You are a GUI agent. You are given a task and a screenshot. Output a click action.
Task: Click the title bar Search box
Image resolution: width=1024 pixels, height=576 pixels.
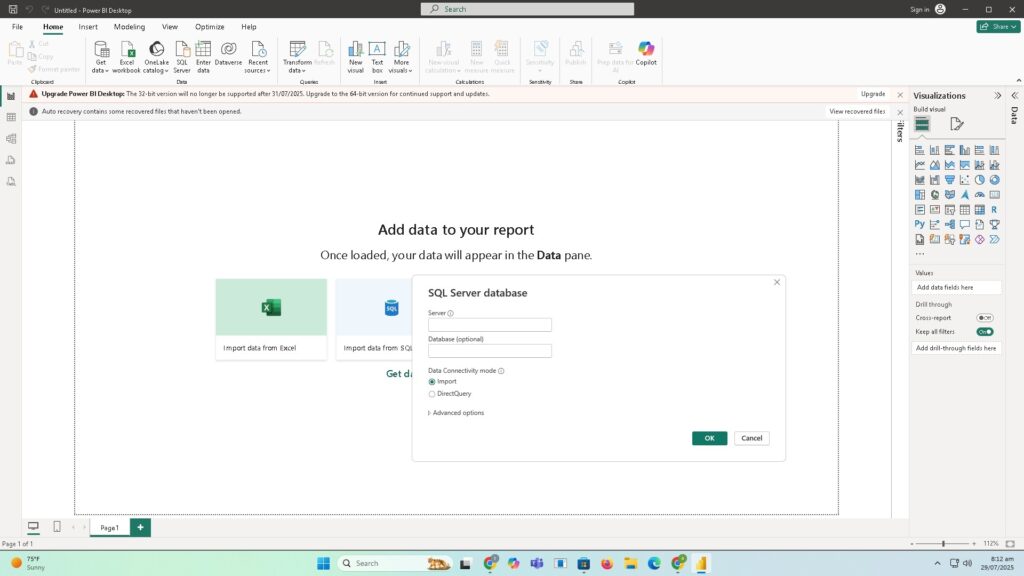(528, 9)
